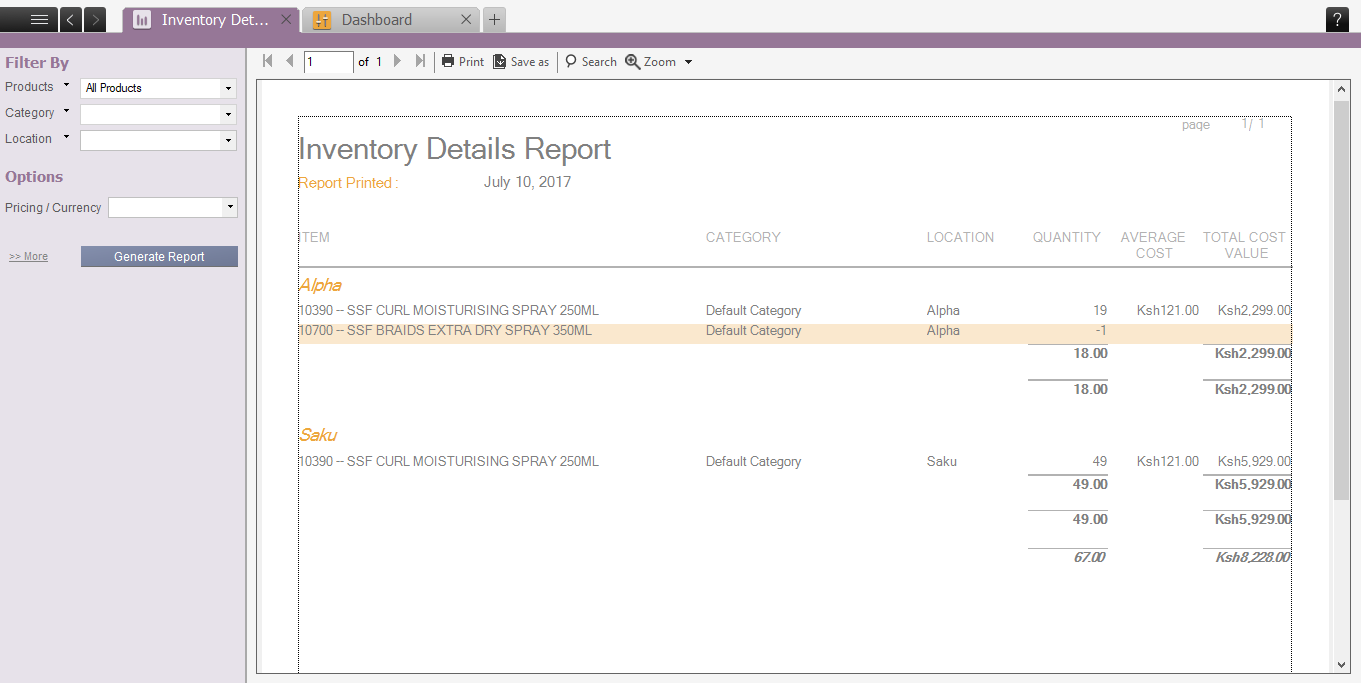Jump to last report page

(420, 61)
